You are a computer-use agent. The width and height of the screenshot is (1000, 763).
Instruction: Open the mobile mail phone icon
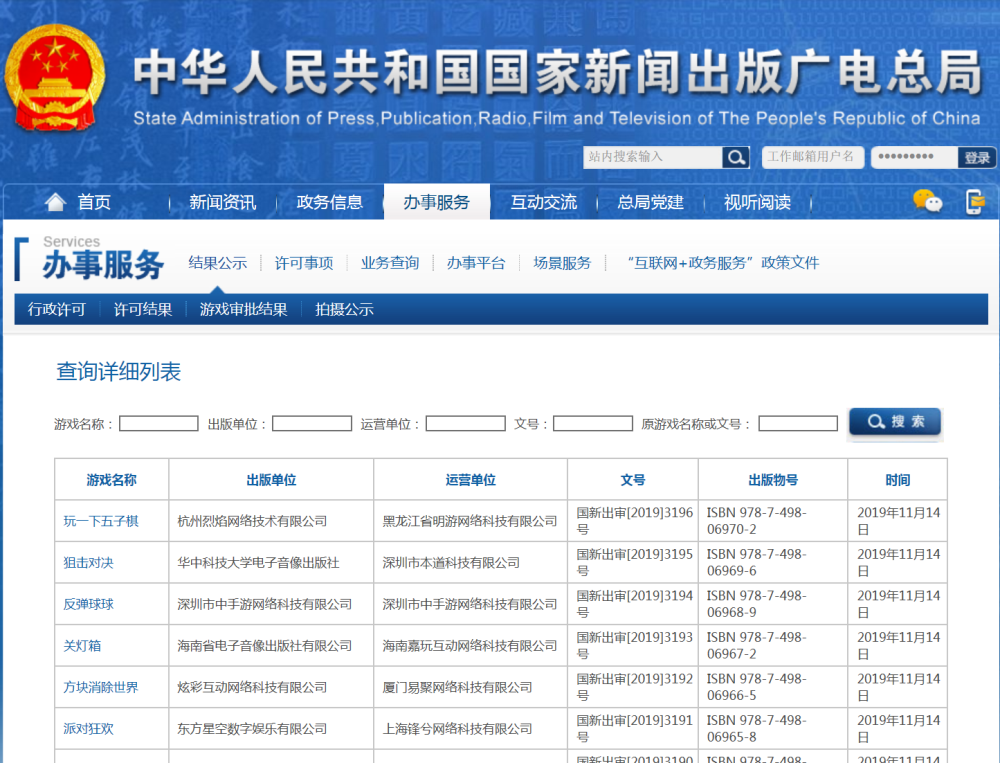(x=974, y=202)
